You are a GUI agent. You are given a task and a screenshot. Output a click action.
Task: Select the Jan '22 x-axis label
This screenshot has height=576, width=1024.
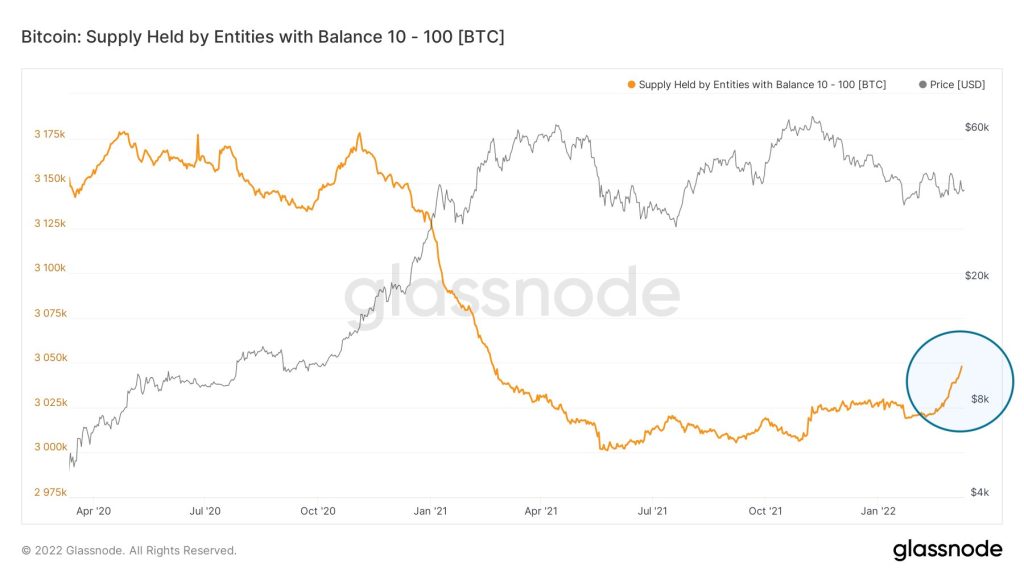878,511
